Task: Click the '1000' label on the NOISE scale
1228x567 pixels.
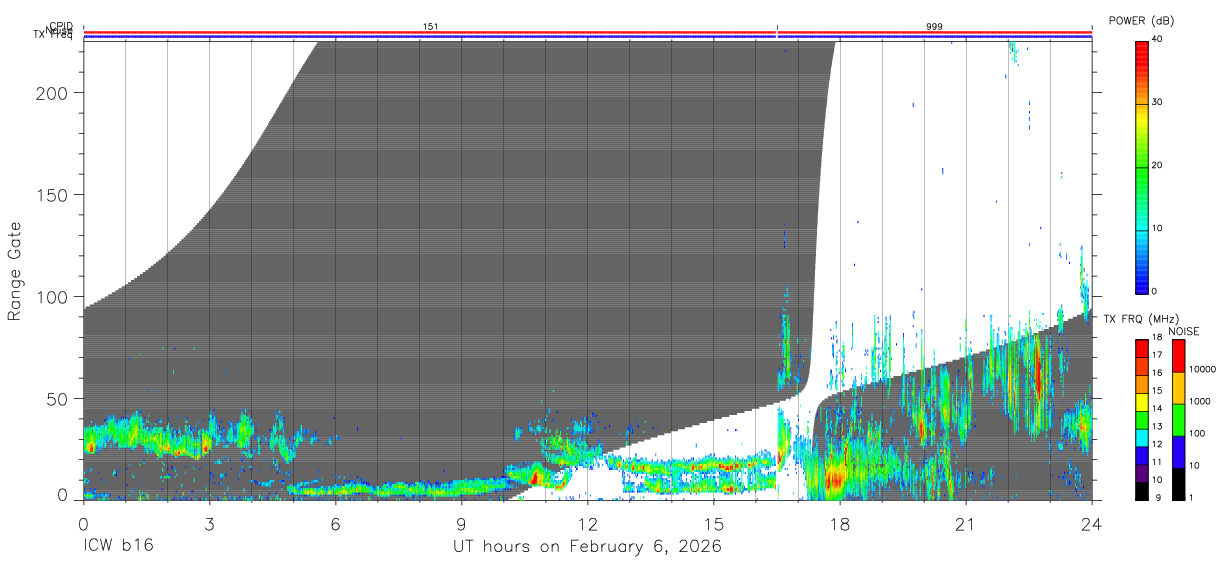Action: pyautogui.click(x=1201, y=402)
